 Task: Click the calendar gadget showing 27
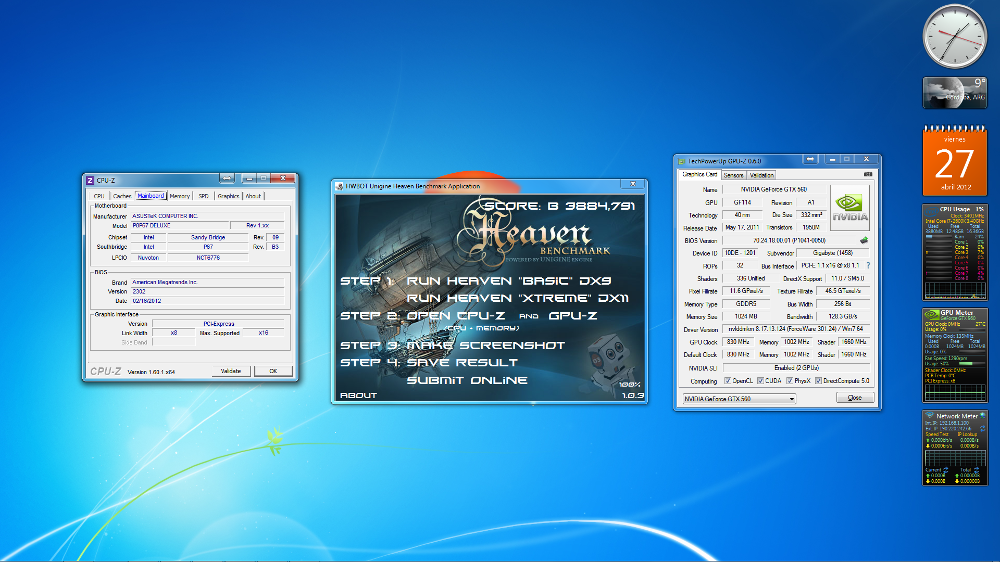955,160
